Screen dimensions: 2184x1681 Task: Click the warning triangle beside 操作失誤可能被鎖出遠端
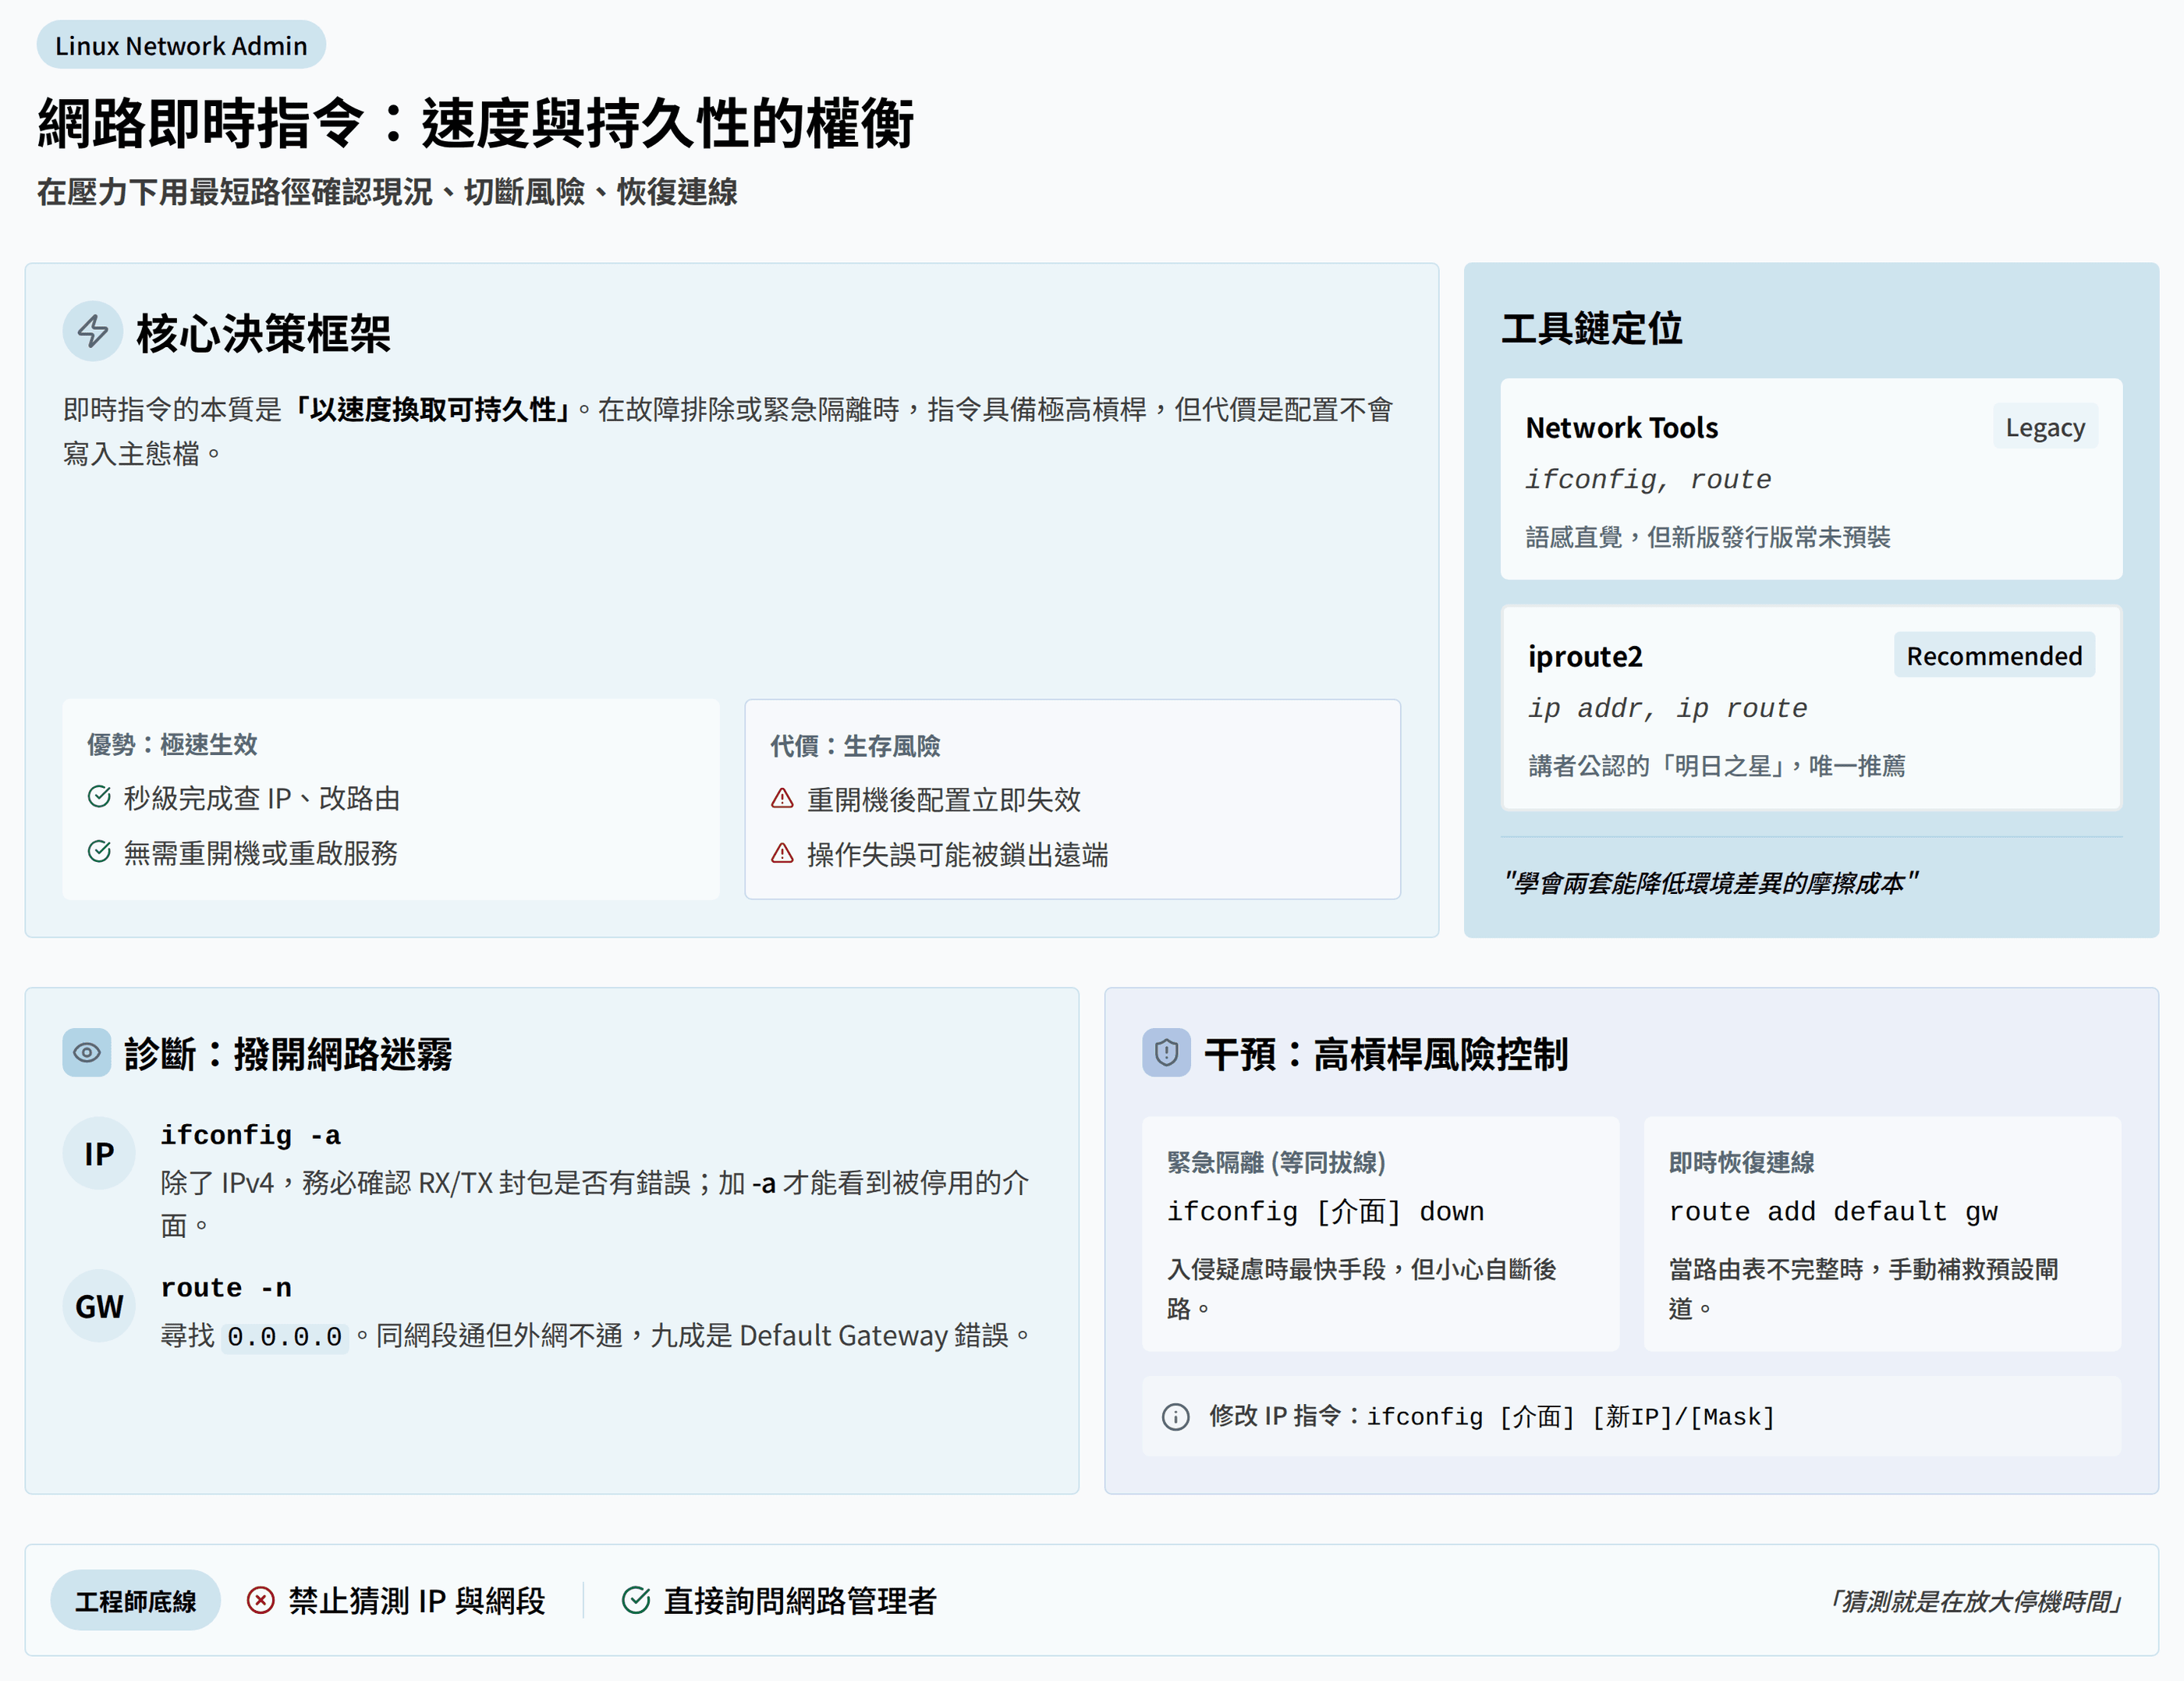point(782,854)
